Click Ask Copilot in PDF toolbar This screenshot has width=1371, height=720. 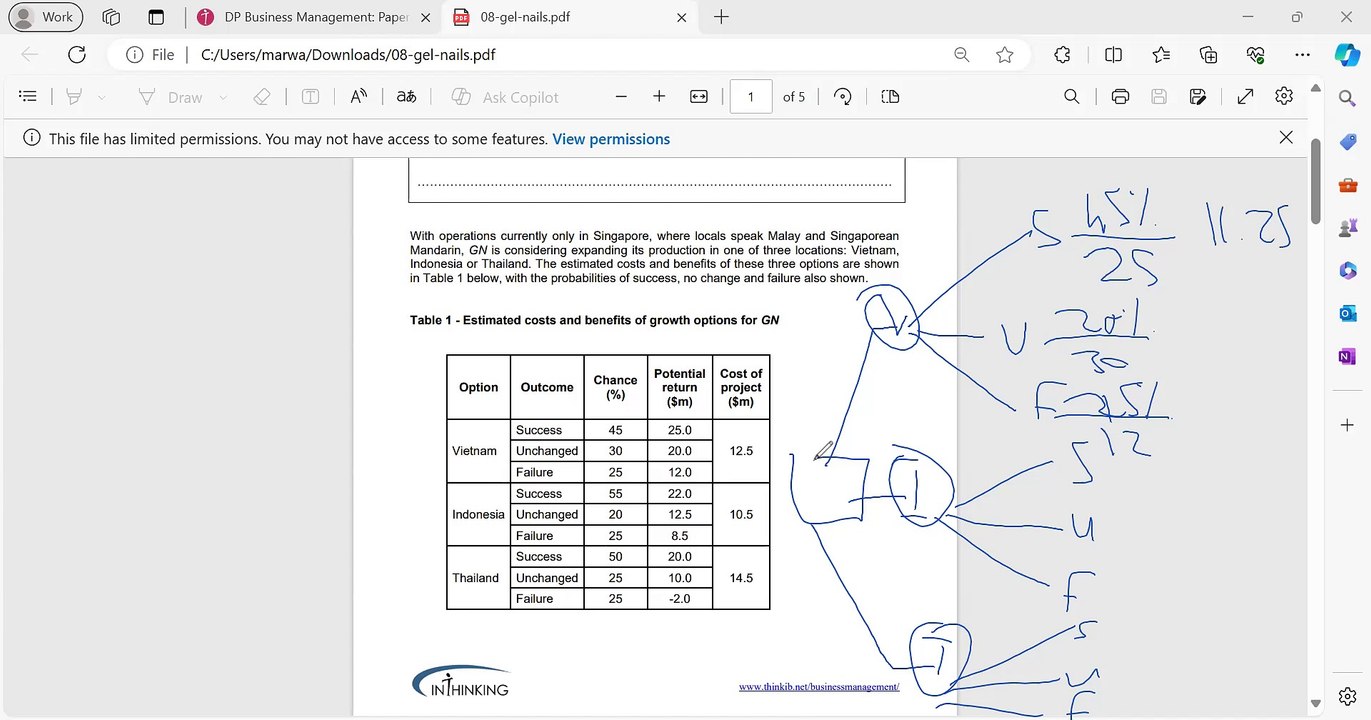click(x=505, y=97)
